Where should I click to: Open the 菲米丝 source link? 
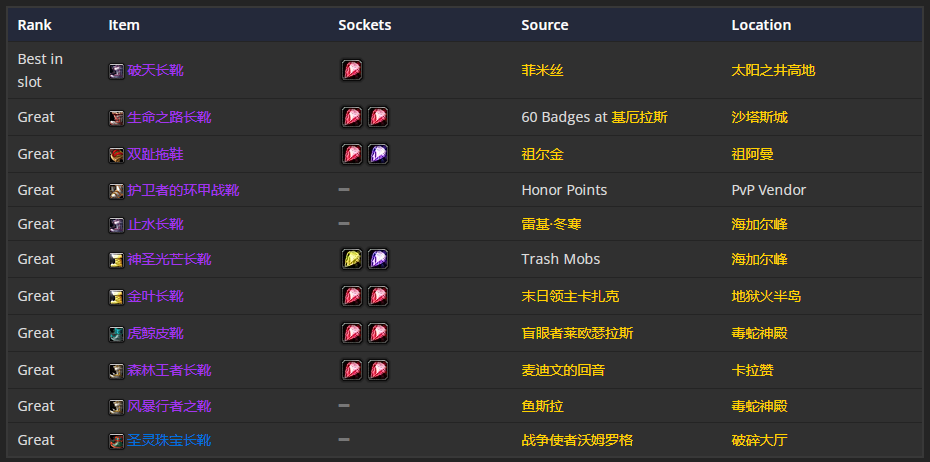(542, 71)
